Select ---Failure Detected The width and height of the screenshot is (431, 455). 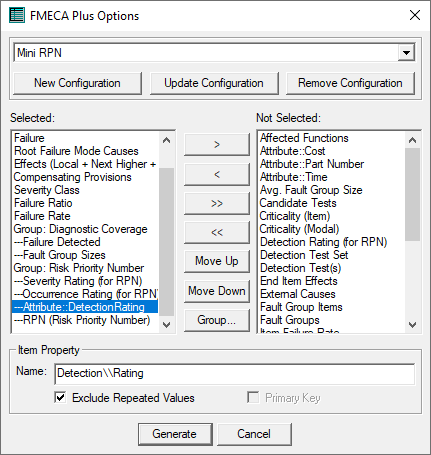[x=85, y=242]
